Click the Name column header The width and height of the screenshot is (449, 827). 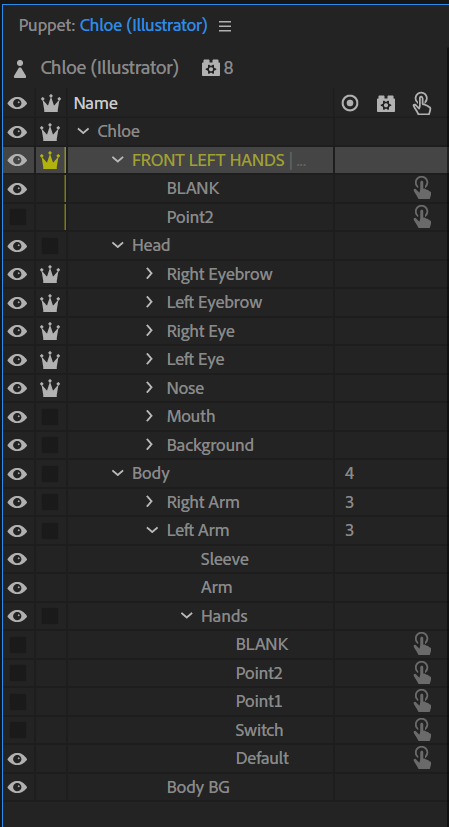[x=95, y=103]
